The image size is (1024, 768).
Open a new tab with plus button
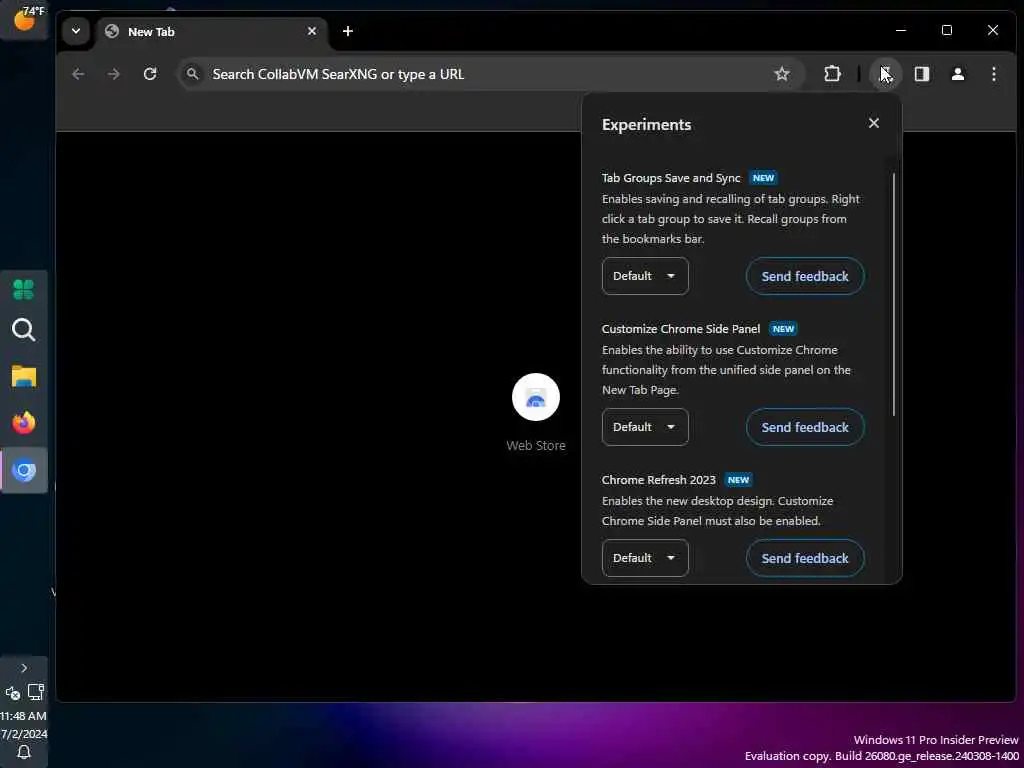[x=347, y=31]
